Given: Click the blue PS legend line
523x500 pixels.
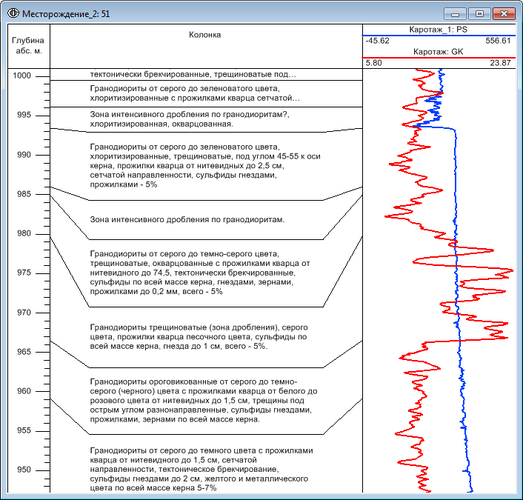Looking at the screenshot, I should pyautogui.click(x=439, y=35).
